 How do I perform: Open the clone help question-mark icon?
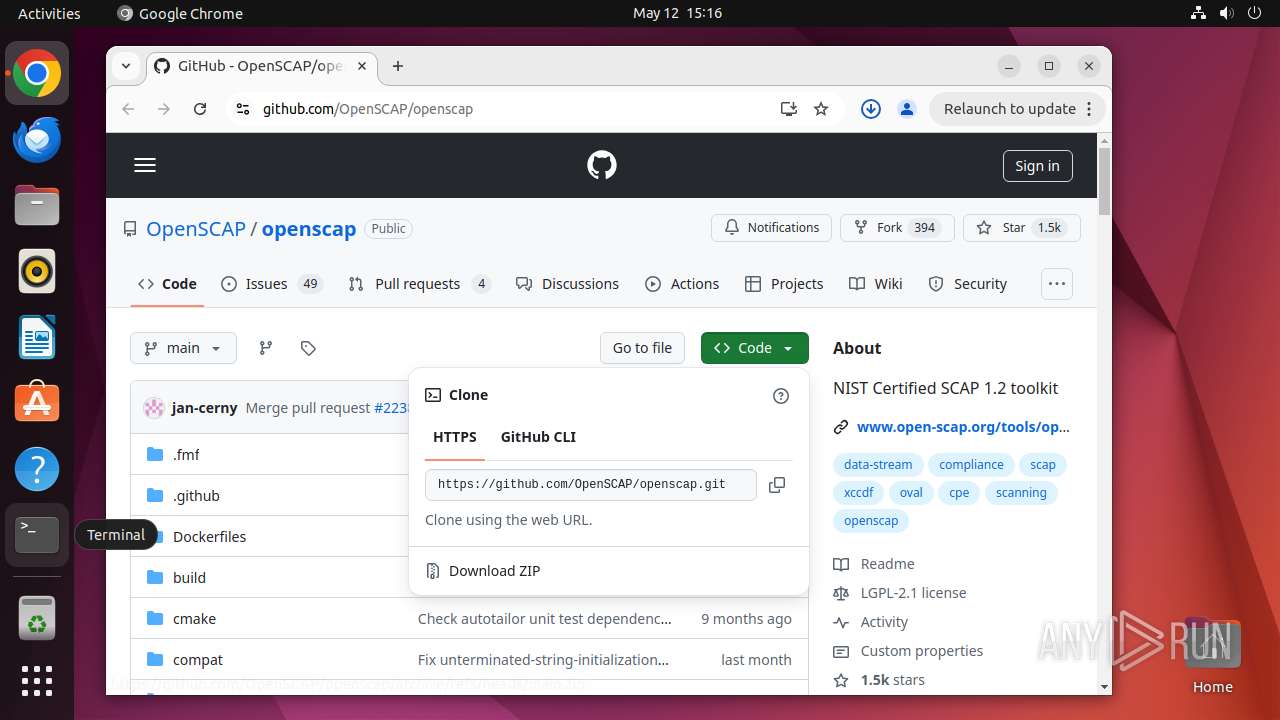point(781,396)
